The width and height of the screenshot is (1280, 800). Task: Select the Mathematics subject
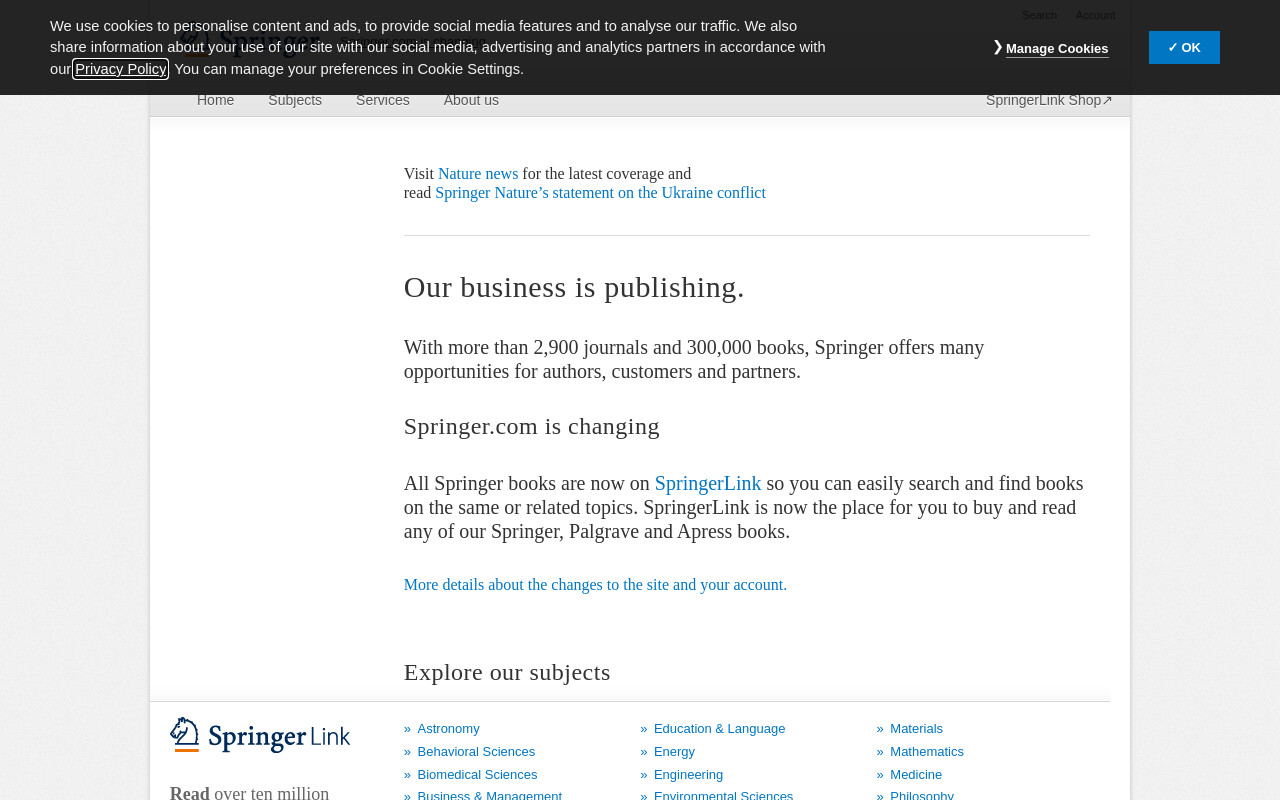[927, 752]
